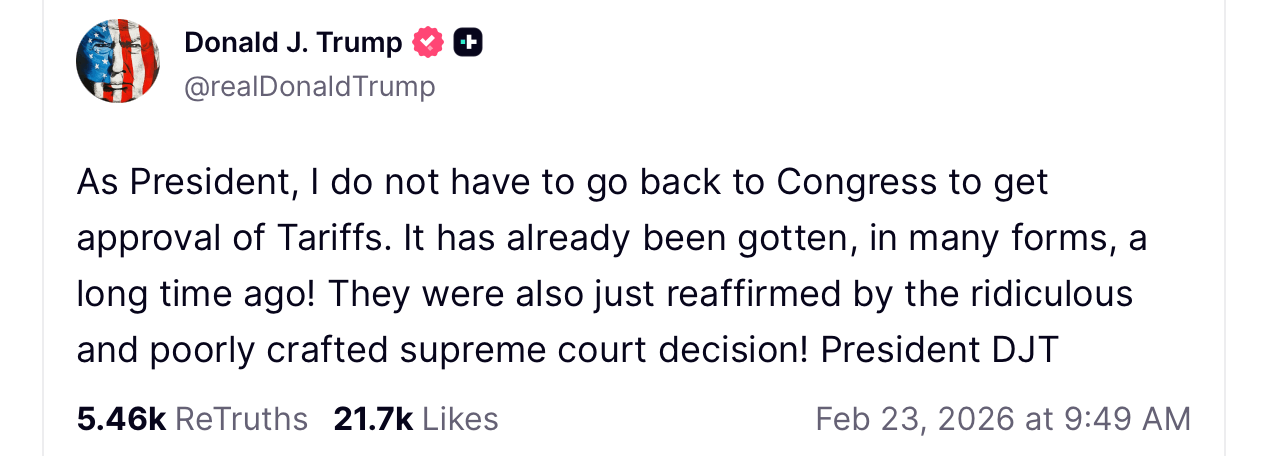
Task: Open the flag-painted profile avatar
Action: point(118,61)
